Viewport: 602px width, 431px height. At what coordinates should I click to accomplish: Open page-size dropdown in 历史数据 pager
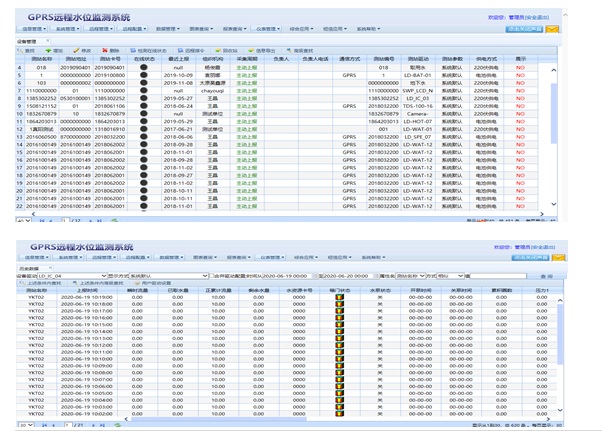pyautogui.click(x=26, y=425)
